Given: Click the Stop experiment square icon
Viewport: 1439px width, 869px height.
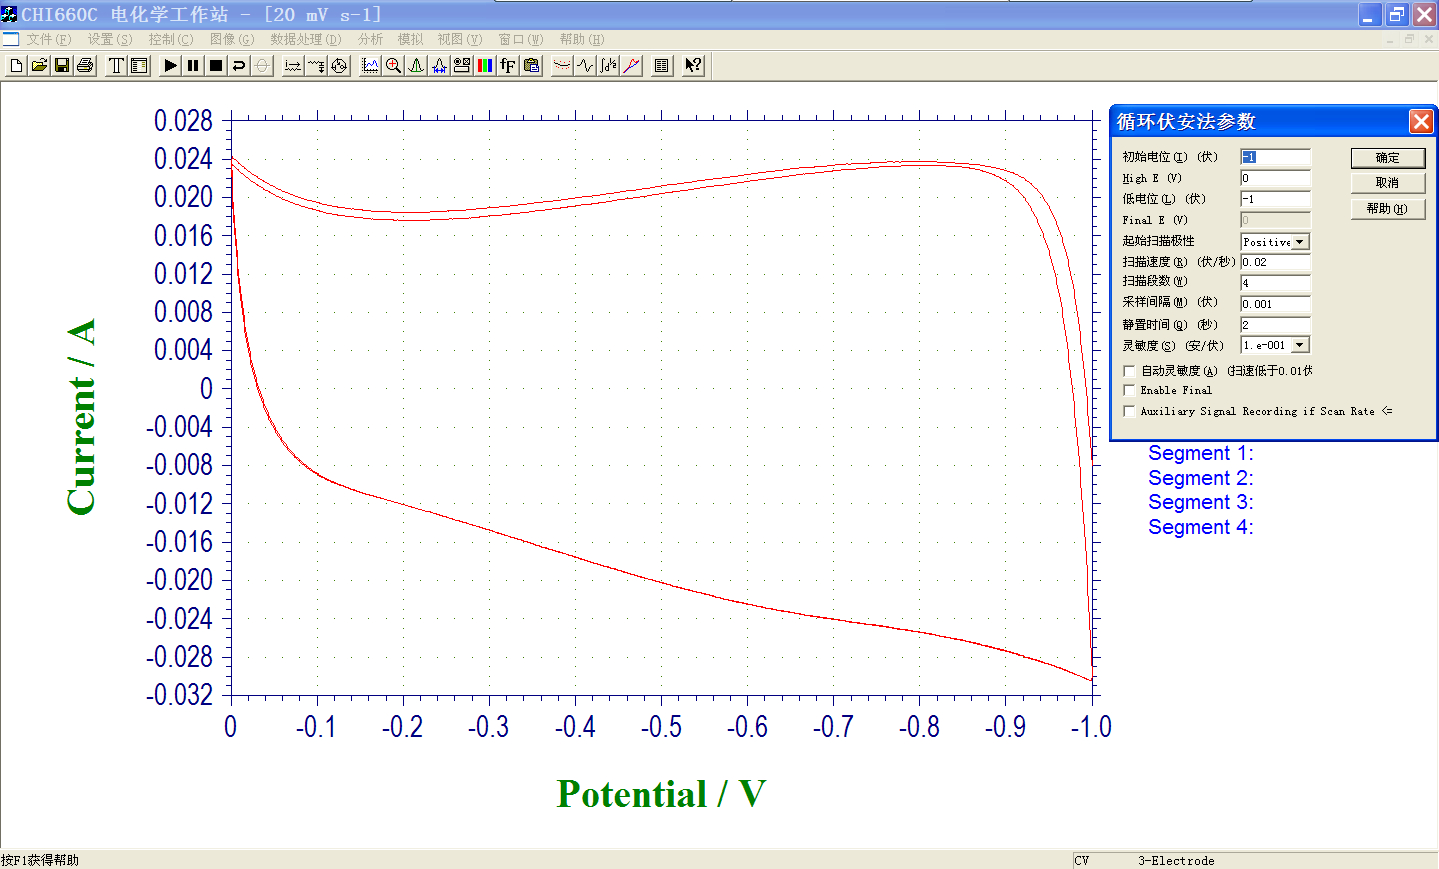Looking at the screenshot, I should tap(215, 66).
